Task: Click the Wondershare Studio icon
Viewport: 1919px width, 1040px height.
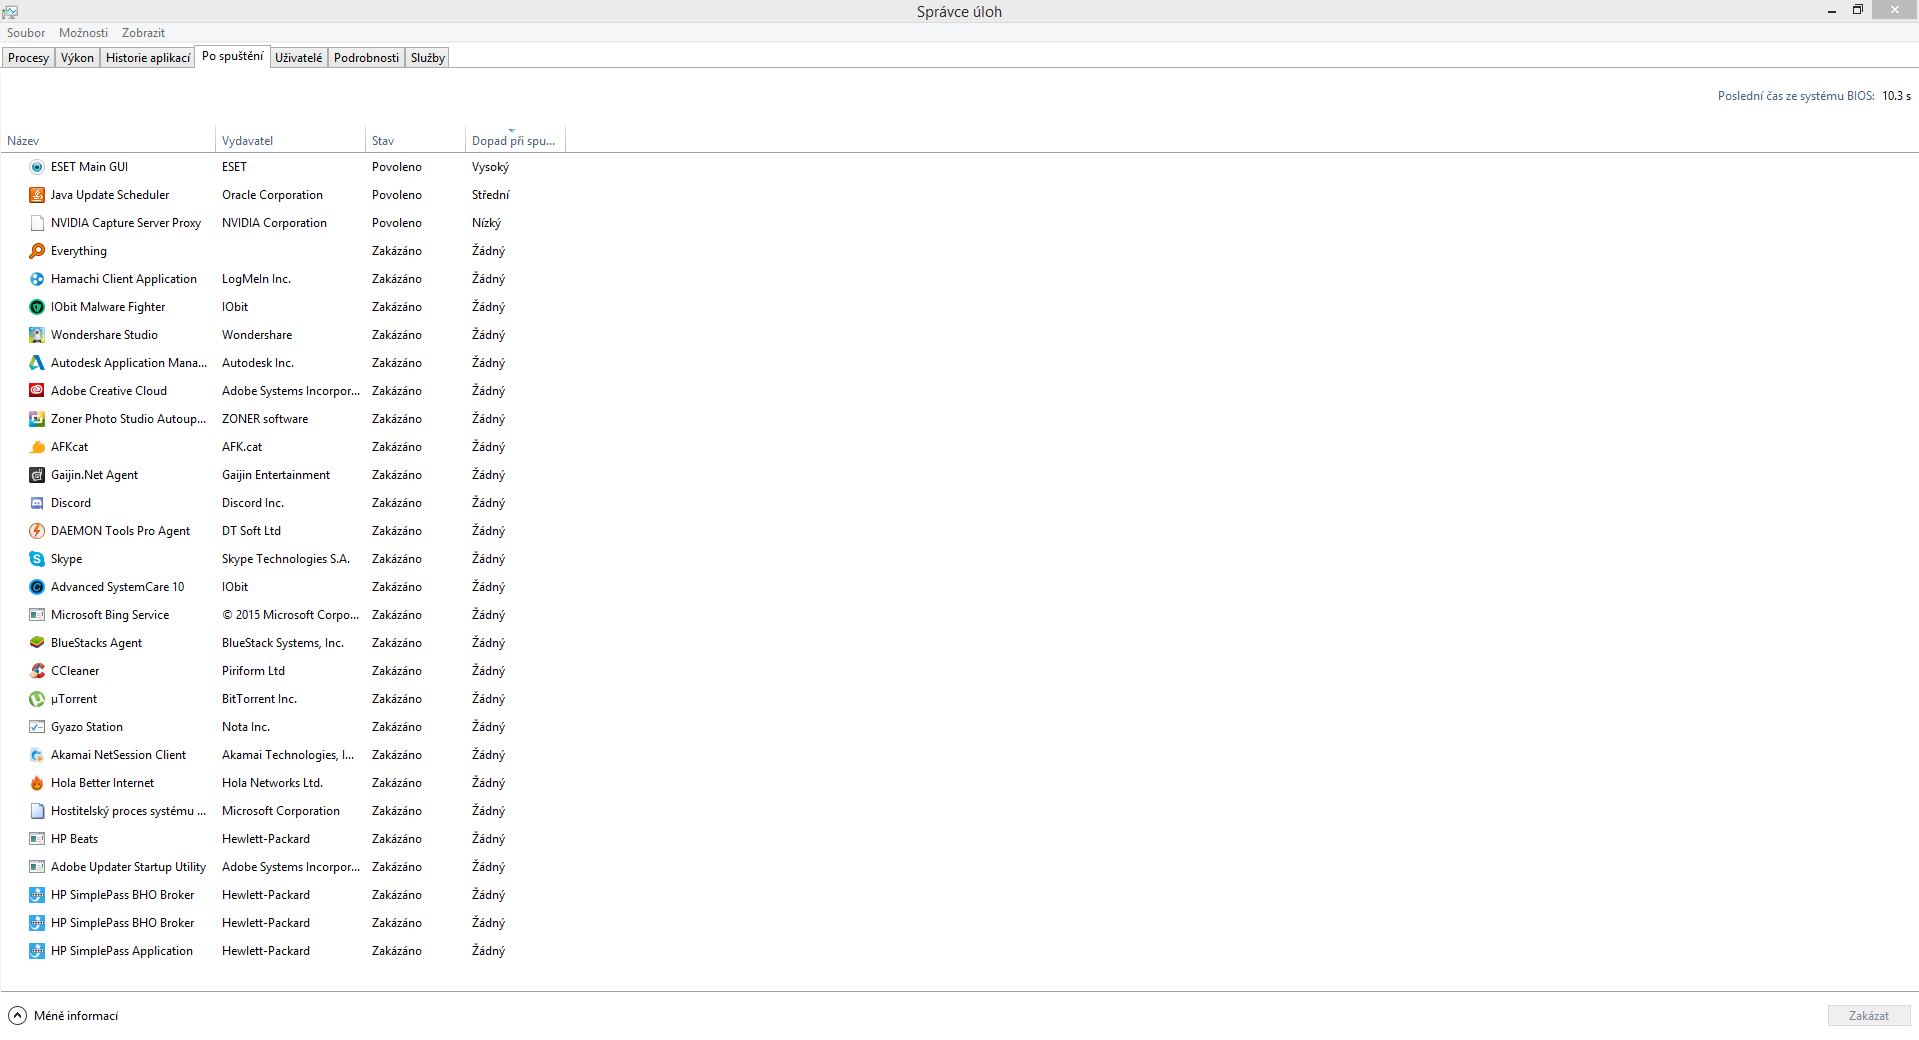Action: pos(37,335)
